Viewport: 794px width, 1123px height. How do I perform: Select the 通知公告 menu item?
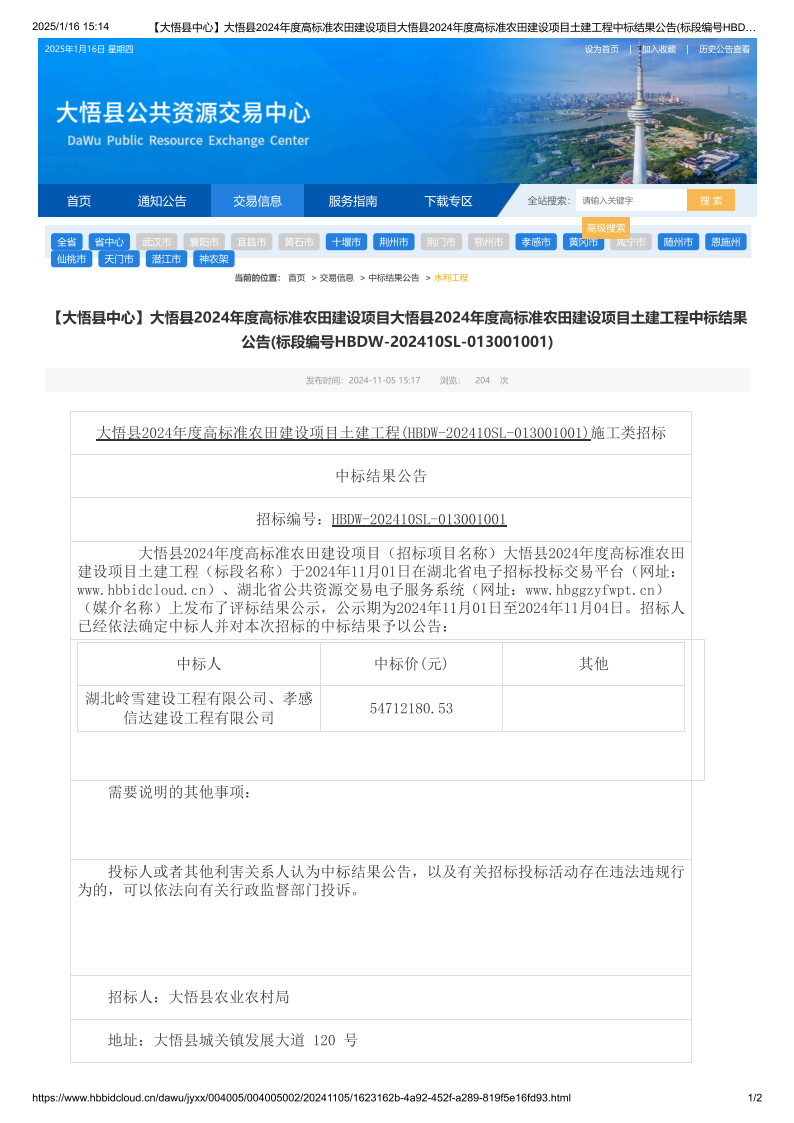point(162,201)
